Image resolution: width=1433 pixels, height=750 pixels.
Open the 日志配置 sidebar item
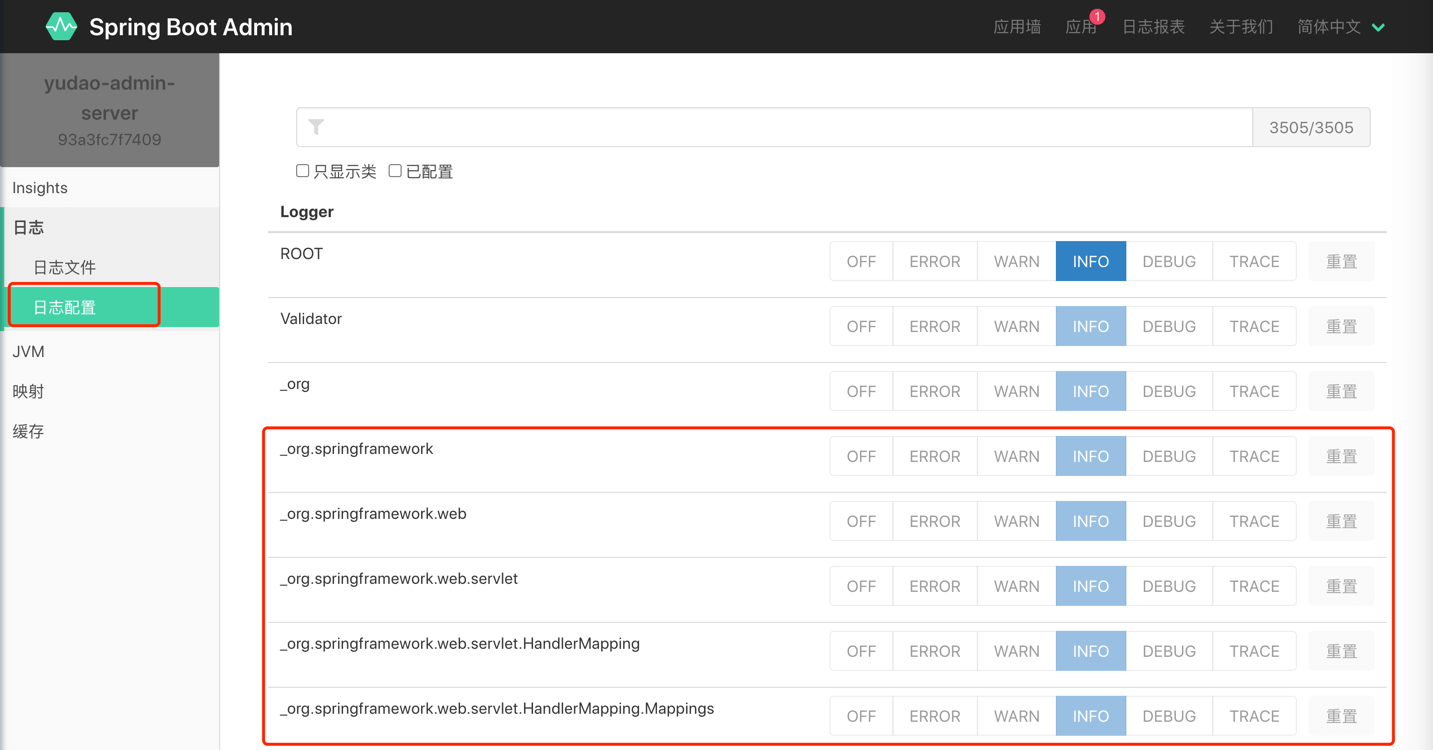click(x=65, y=307)
